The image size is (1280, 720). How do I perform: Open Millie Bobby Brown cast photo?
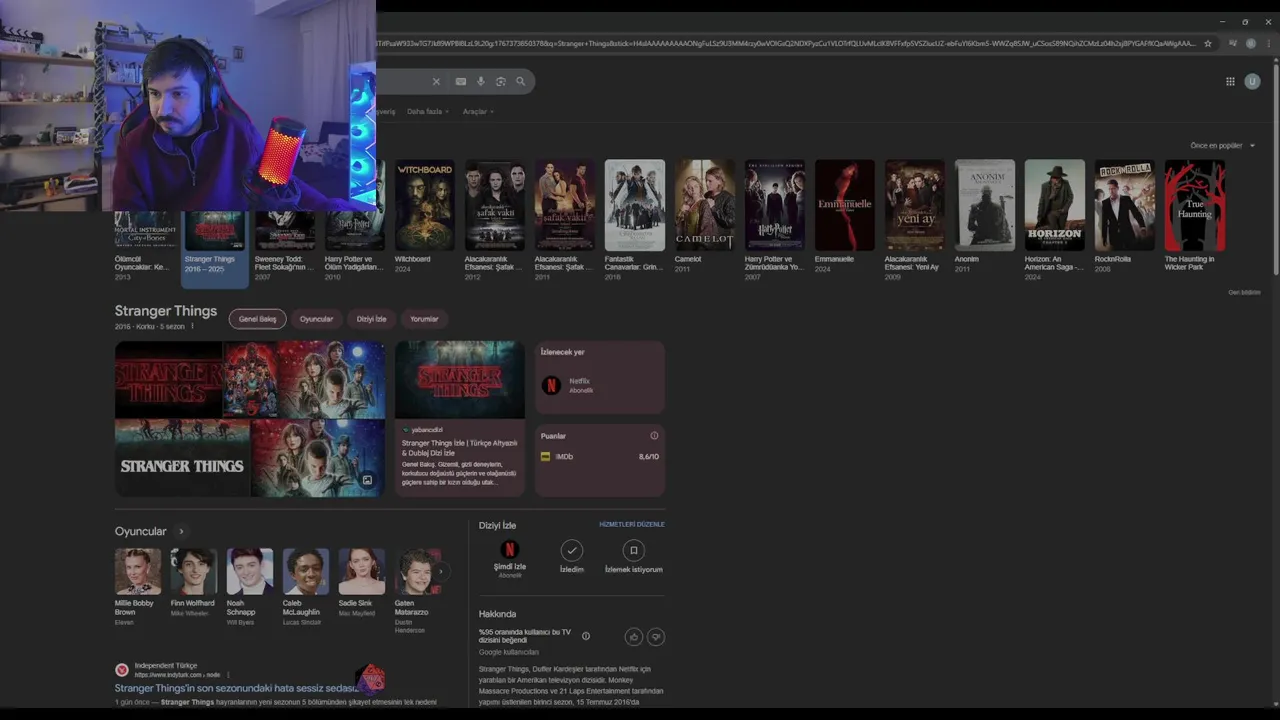pyautogui.click(x=138, y=571)
